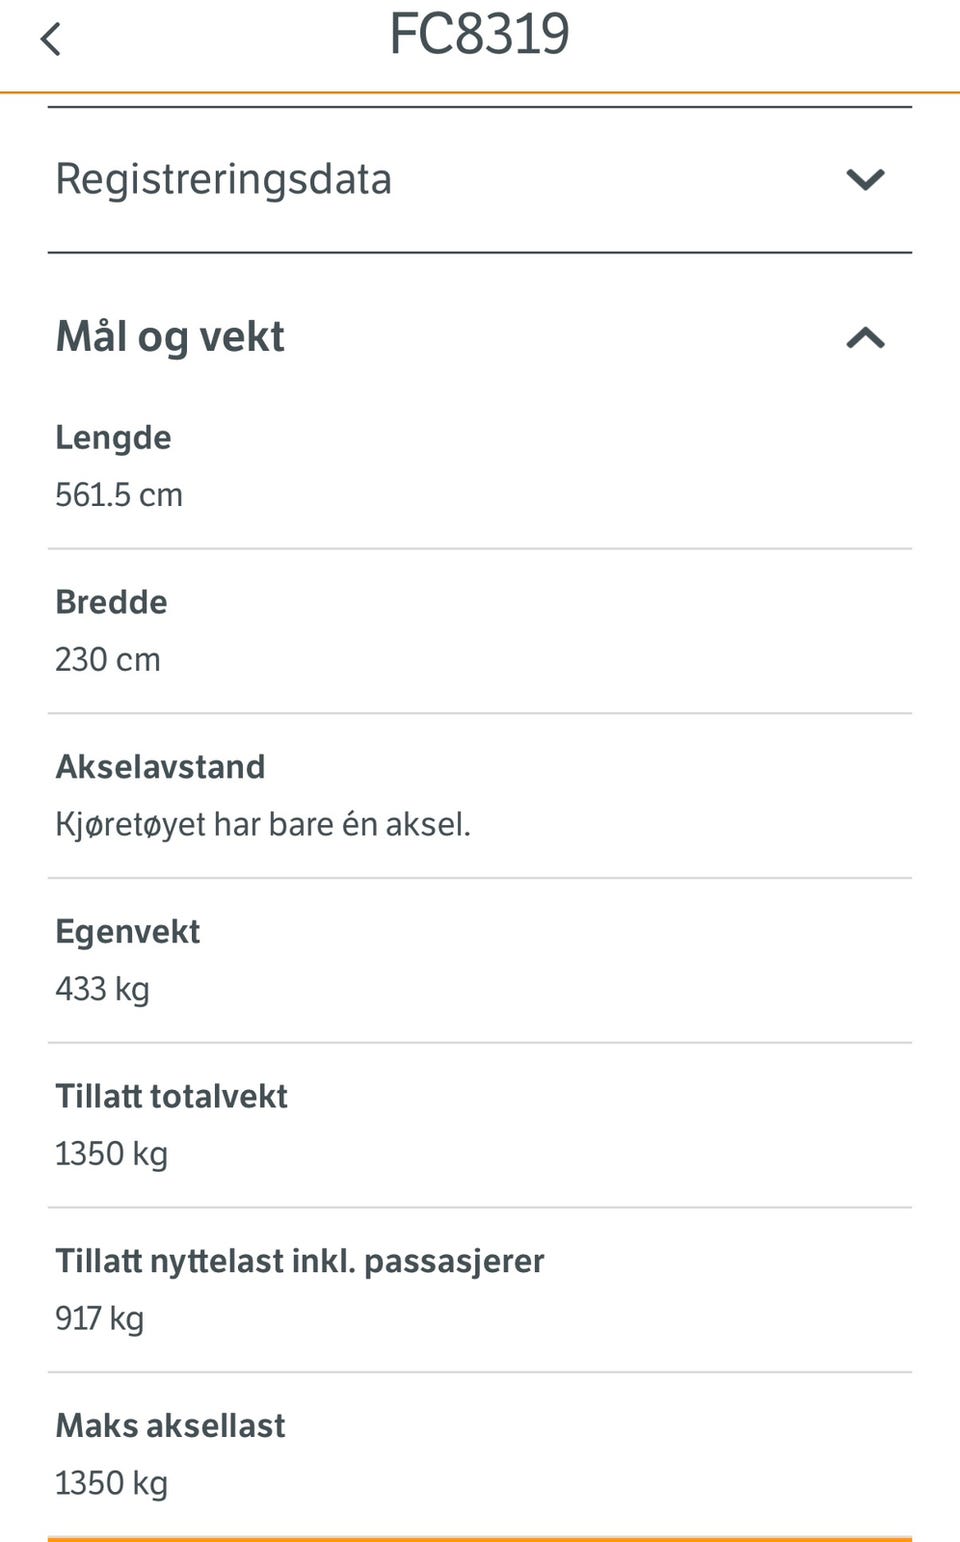Collapse the Mål og vekt chevron
The image size is (960, 1542).
coord(865,338)
